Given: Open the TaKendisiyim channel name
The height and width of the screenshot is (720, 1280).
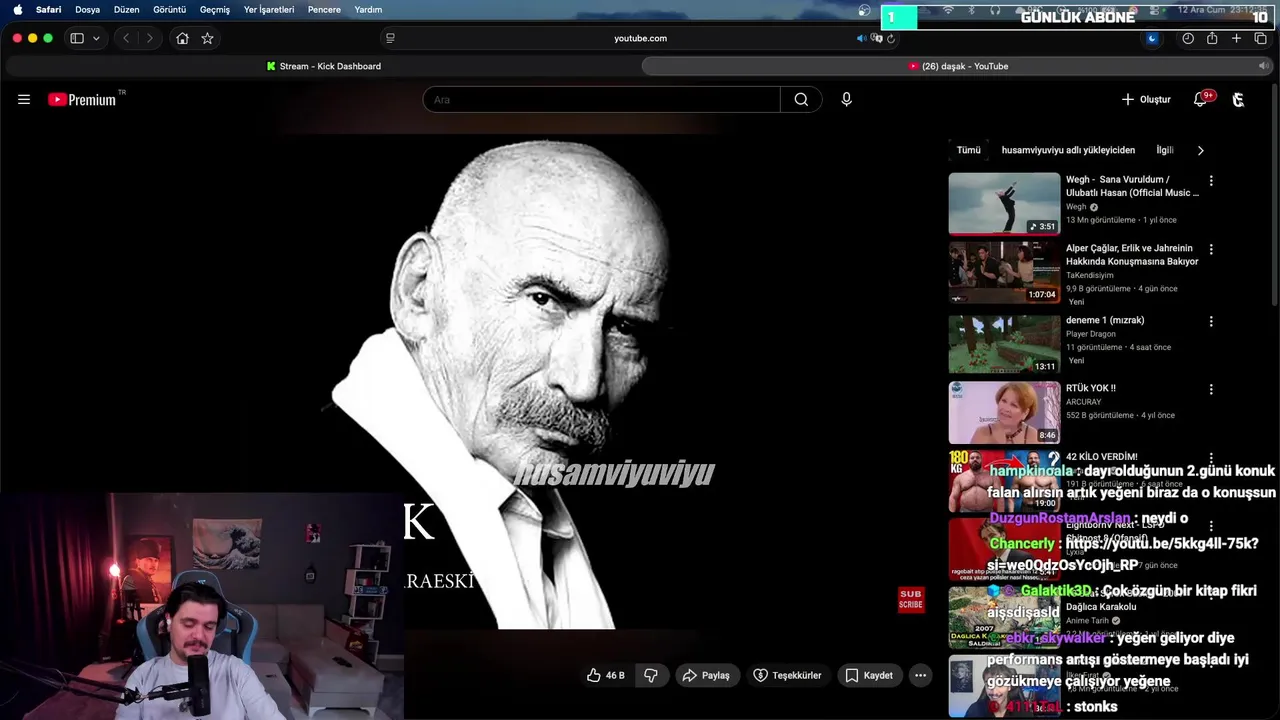Looking at the screenshot, I should (1089, 275).
